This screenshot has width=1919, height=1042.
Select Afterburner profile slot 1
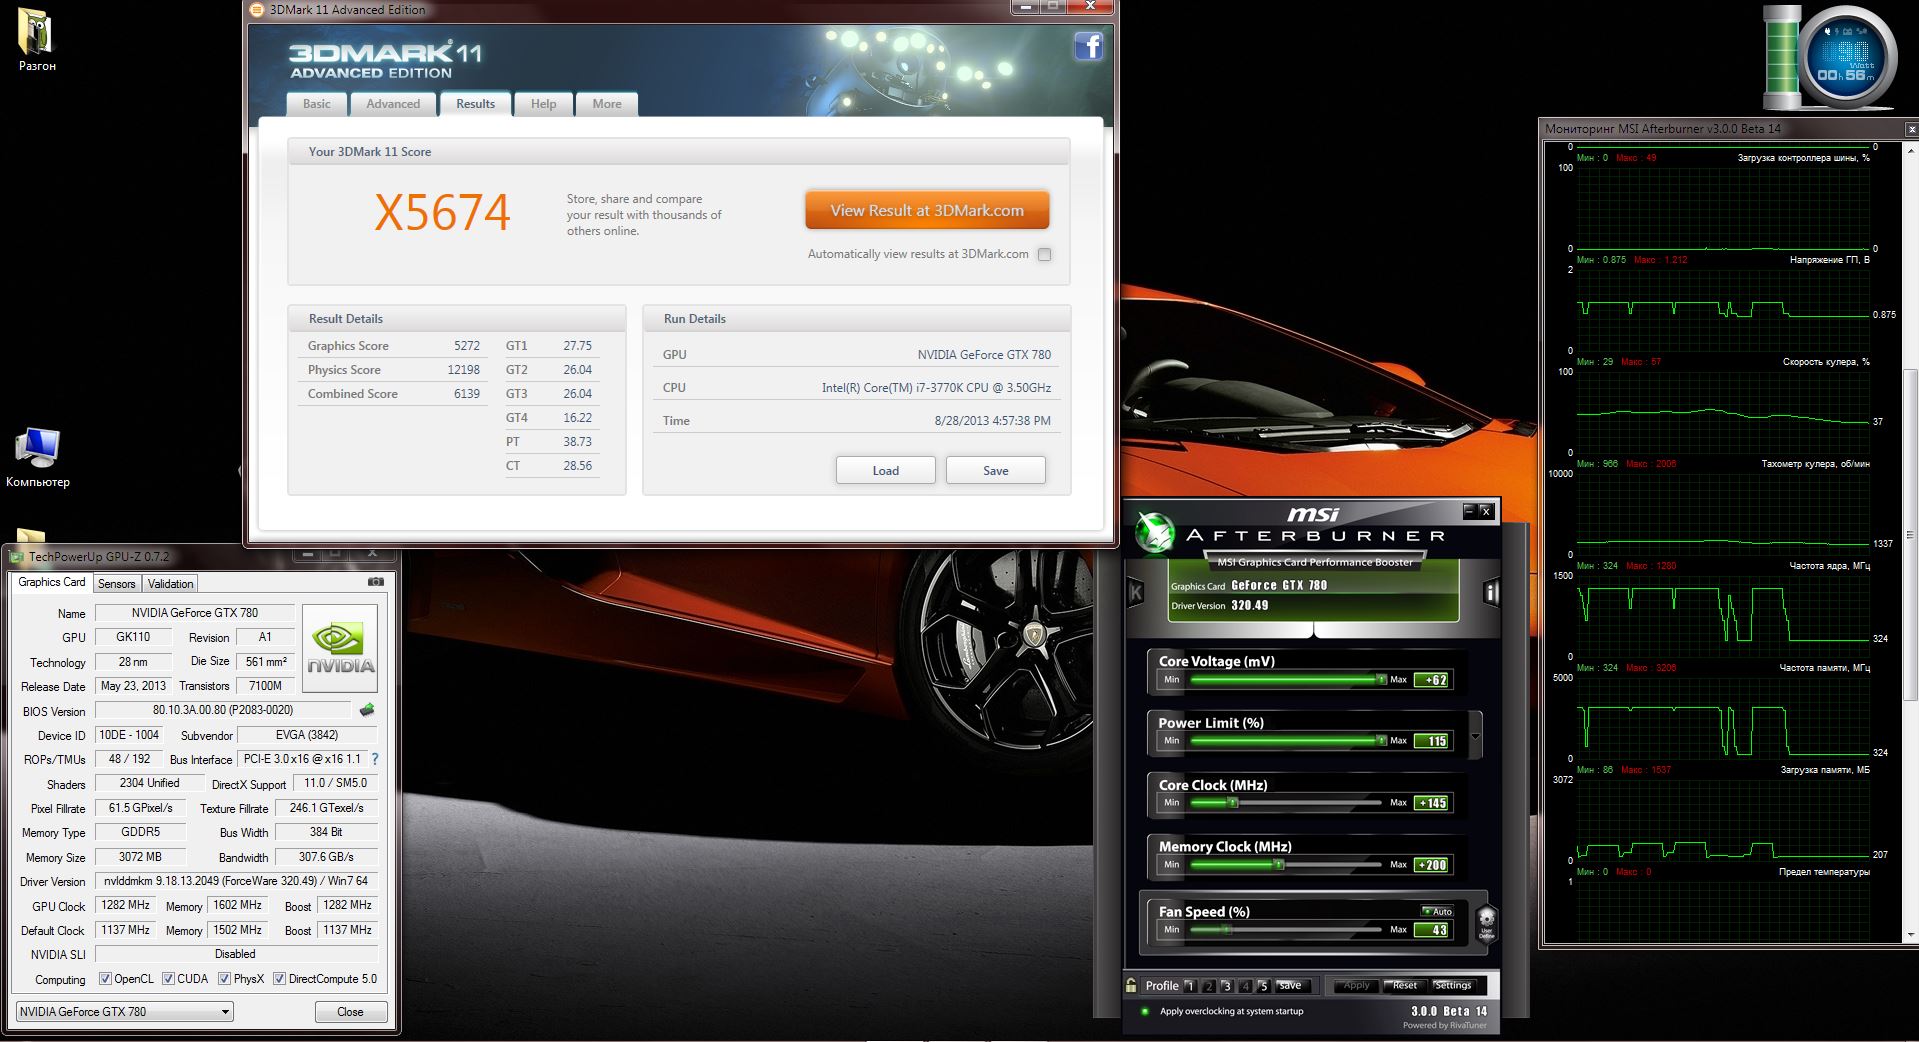click(x=1190, y=986)
